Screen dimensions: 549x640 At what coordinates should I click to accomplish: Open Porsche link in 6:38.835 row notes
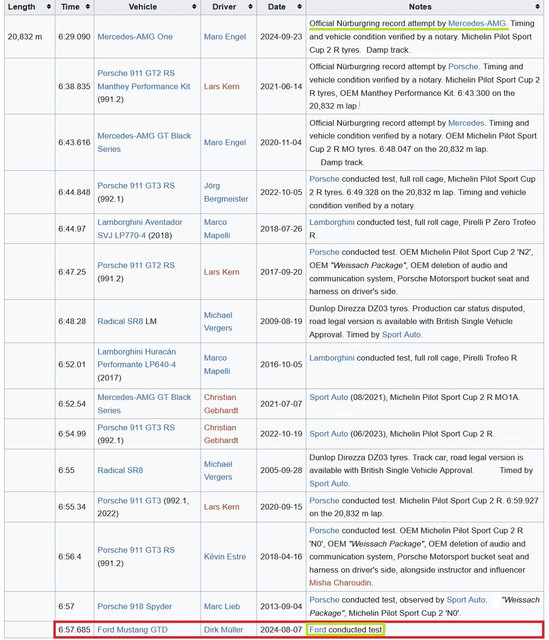tap(463, 67)
